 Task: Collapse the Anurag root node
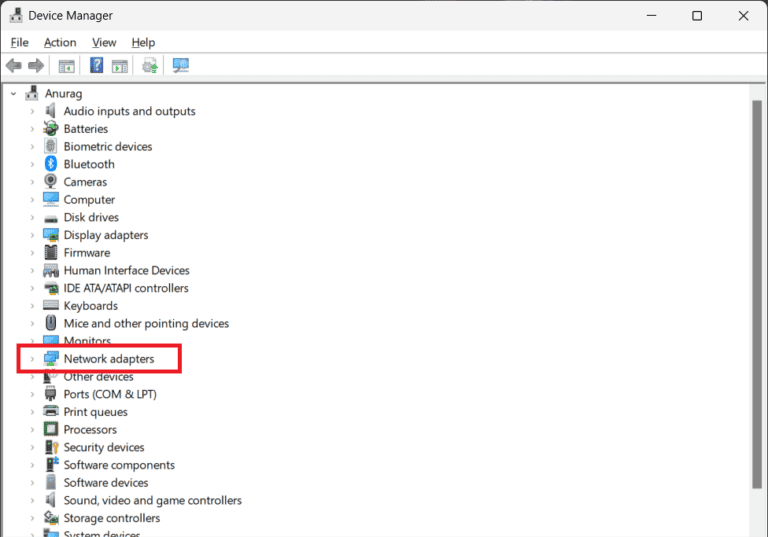(x=14, y=93)
